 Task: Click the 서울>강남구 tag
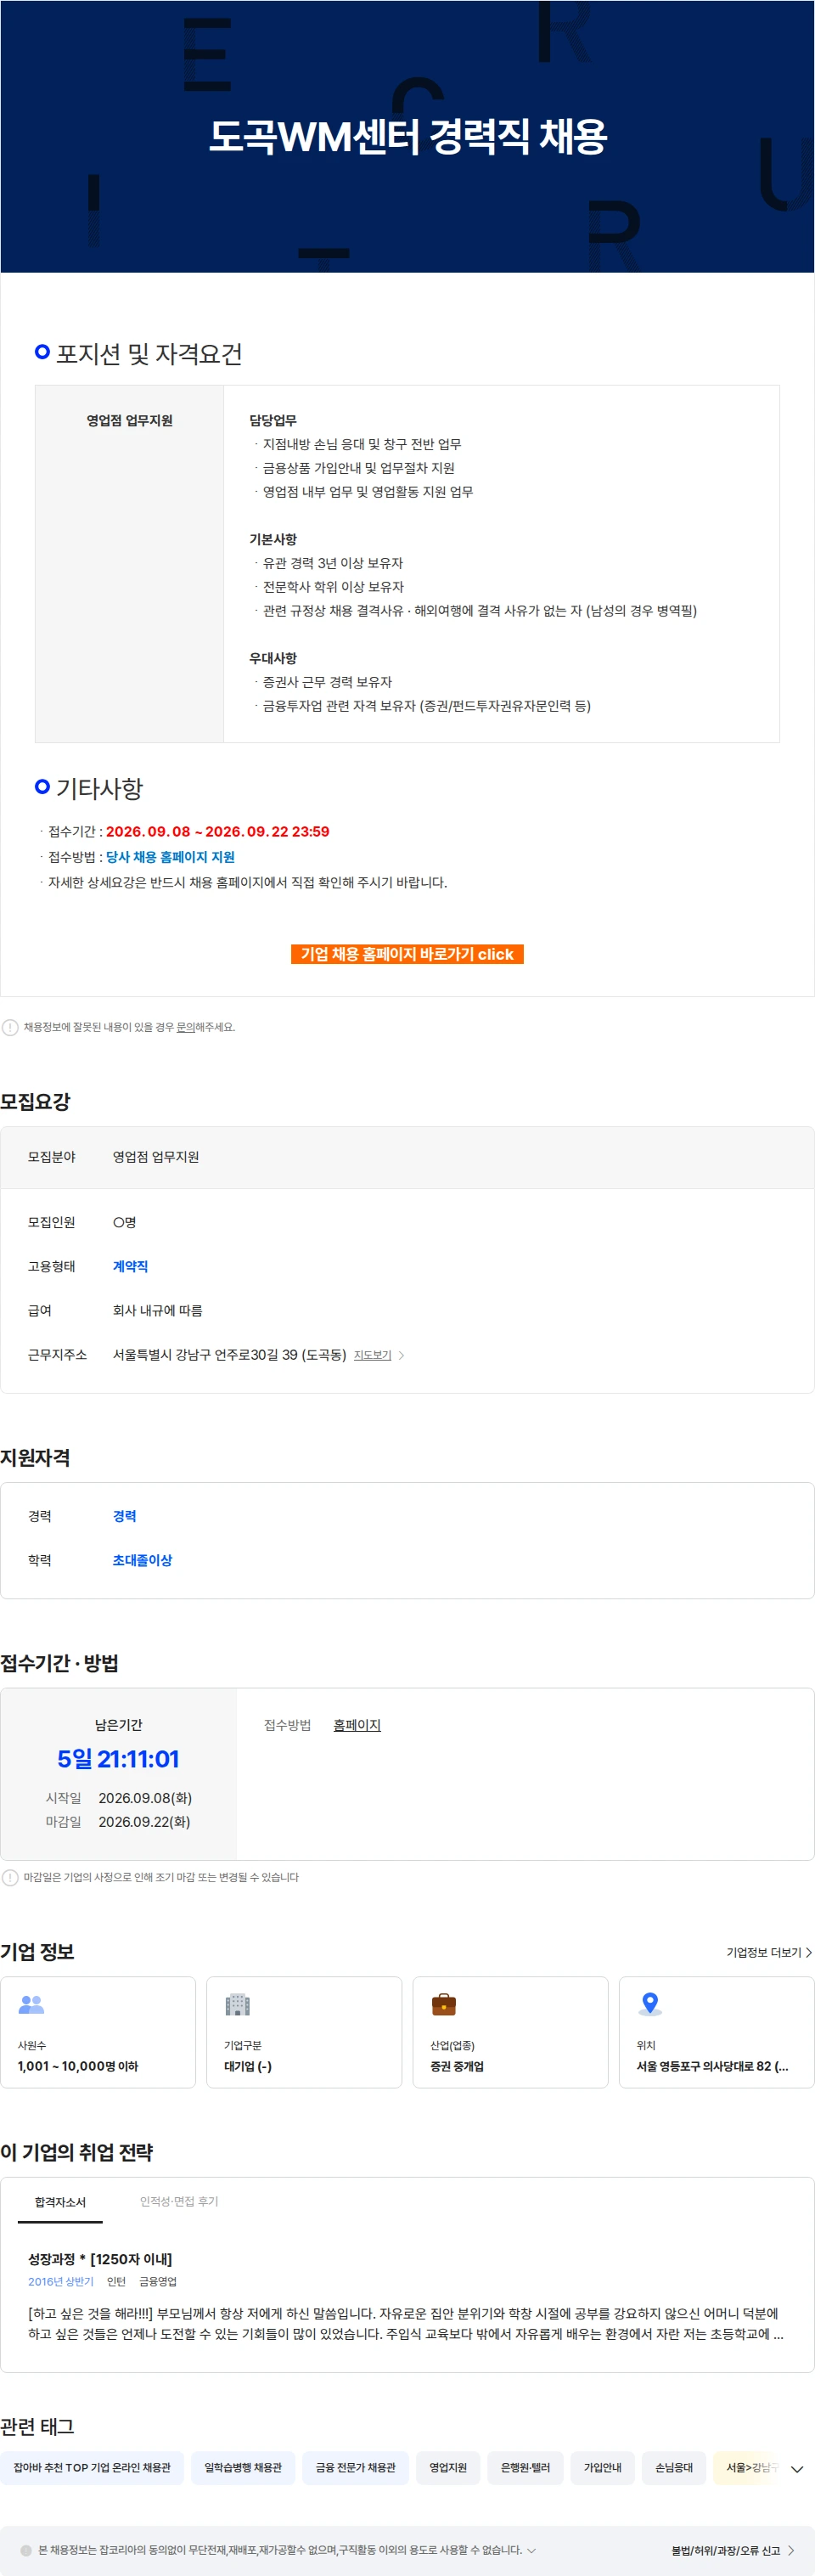pyautogui.click(x=747, y=2467)
